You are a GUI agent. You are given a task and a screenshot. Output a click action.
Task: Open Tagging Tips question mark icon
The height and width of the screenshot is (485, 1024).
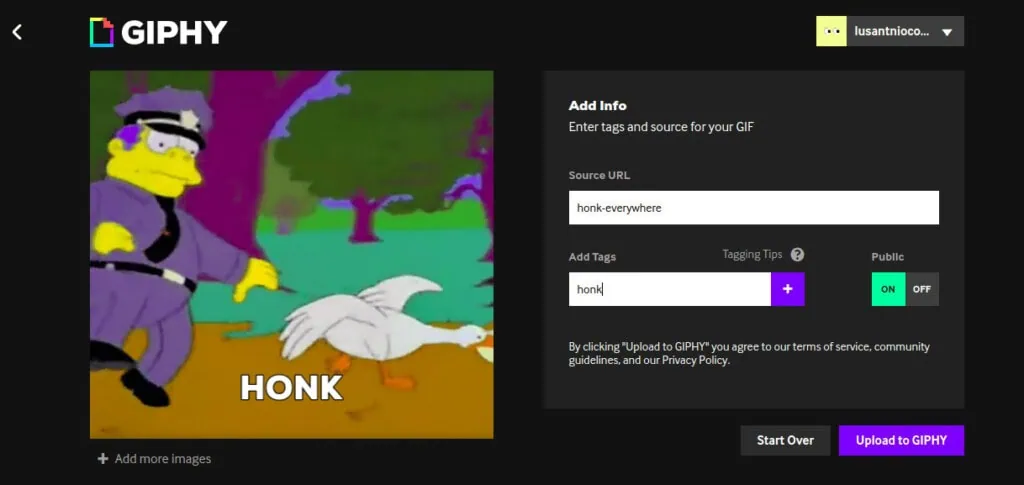797,255
